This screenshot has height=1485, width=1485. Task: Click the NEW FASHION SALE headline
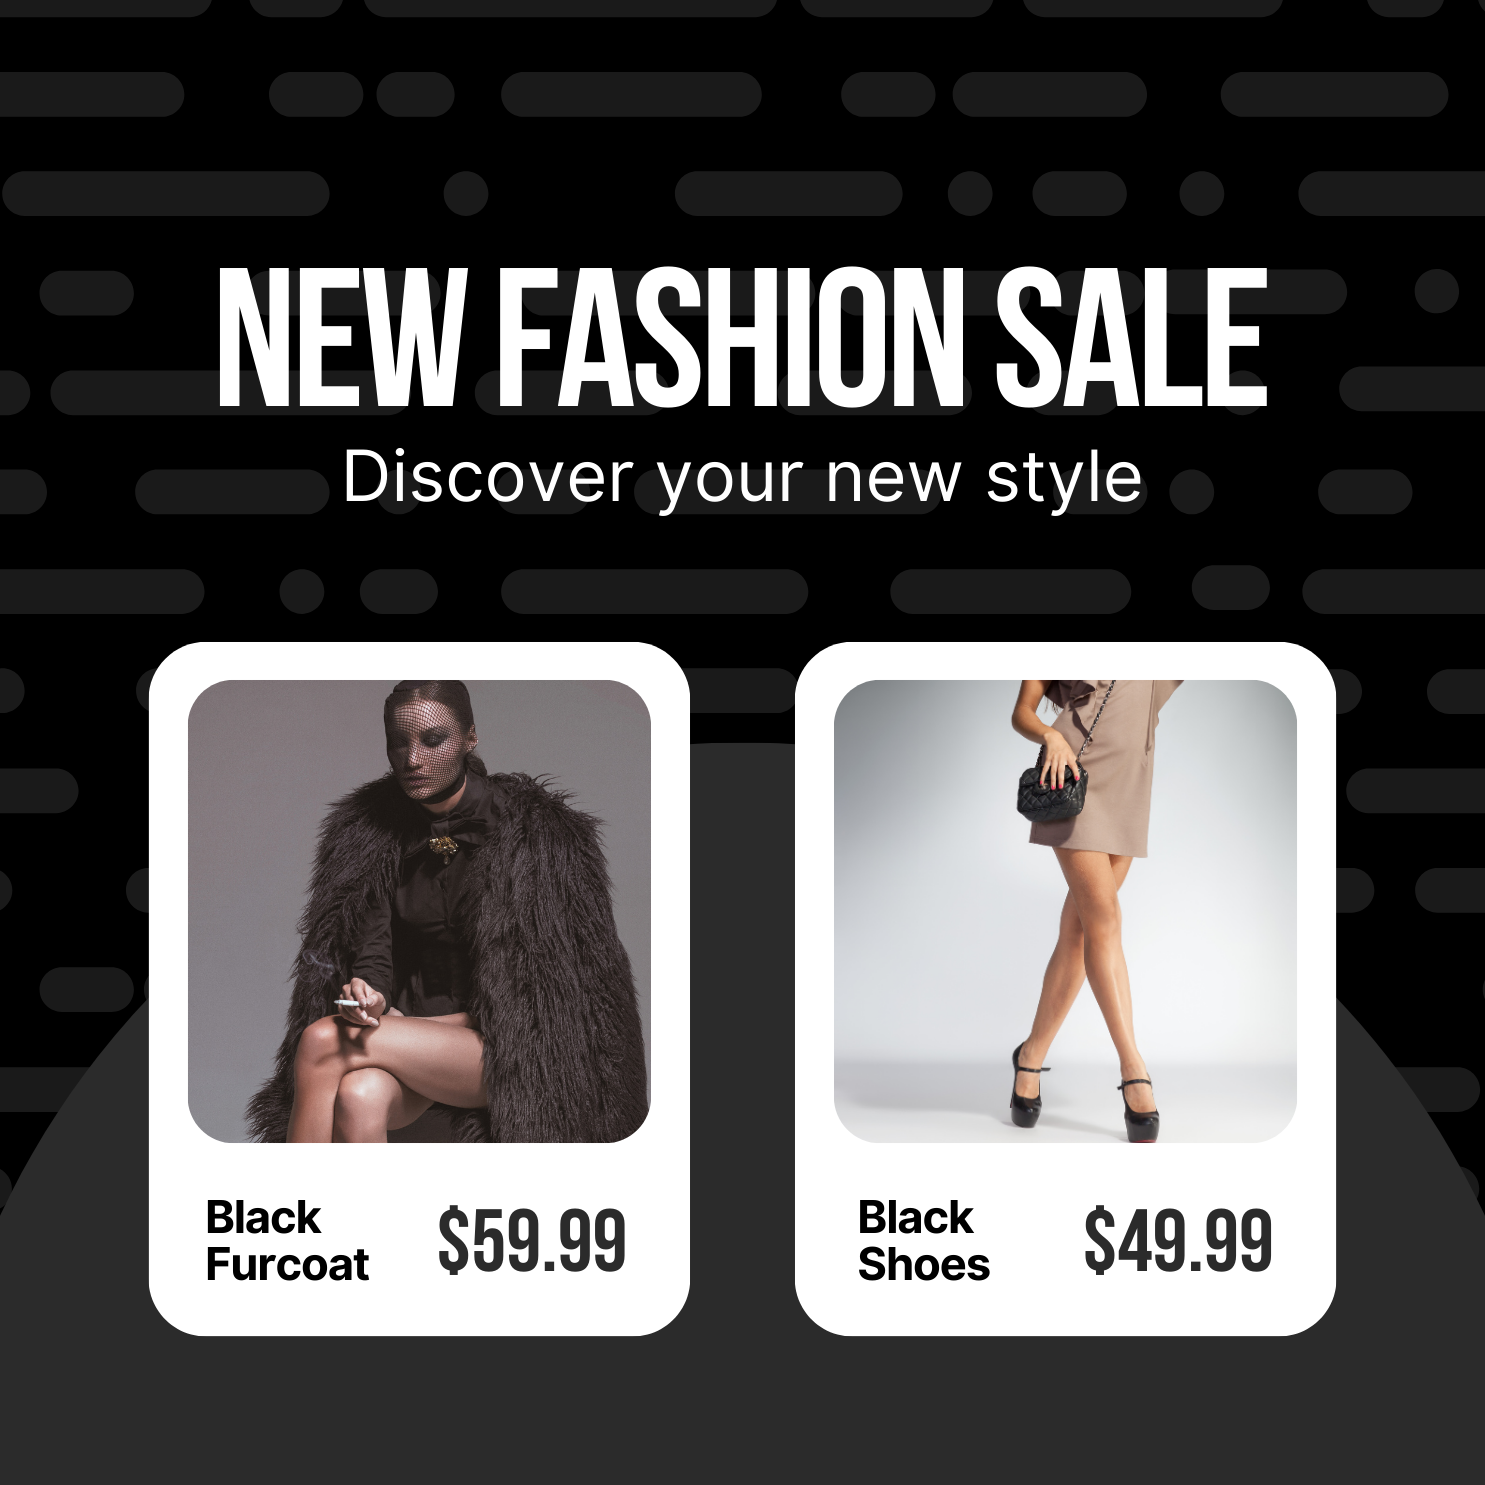click(x=742, y=338)
